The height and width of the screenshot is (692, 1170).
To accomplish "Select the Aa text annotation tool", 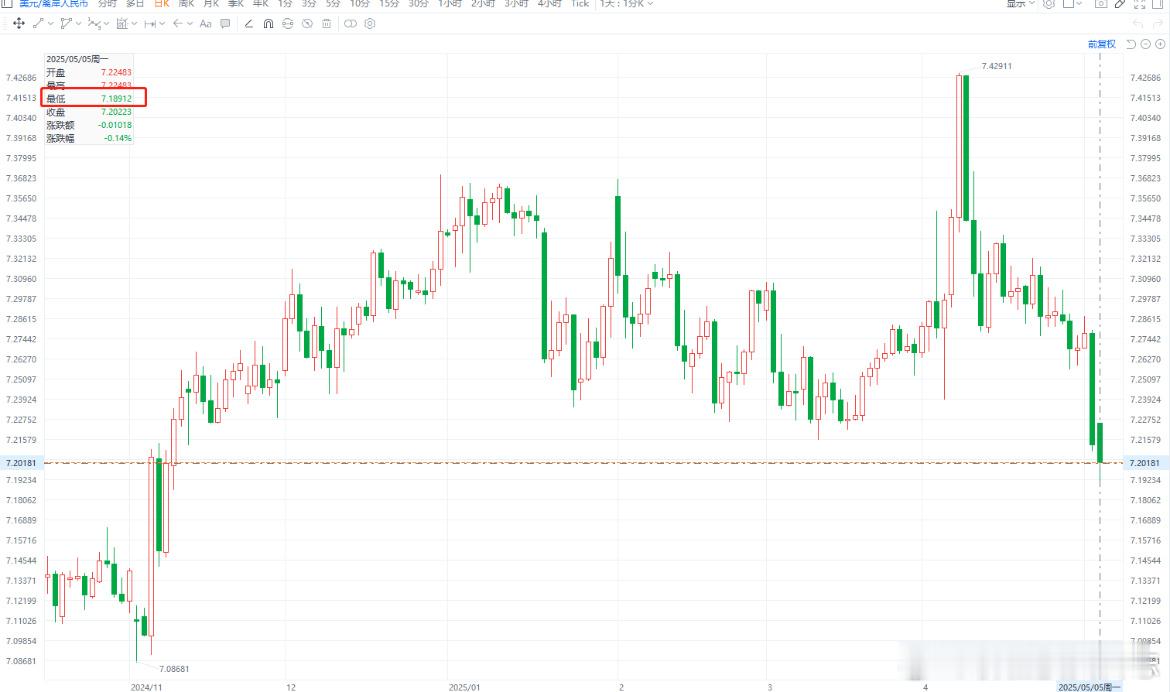I will (205, 24).
